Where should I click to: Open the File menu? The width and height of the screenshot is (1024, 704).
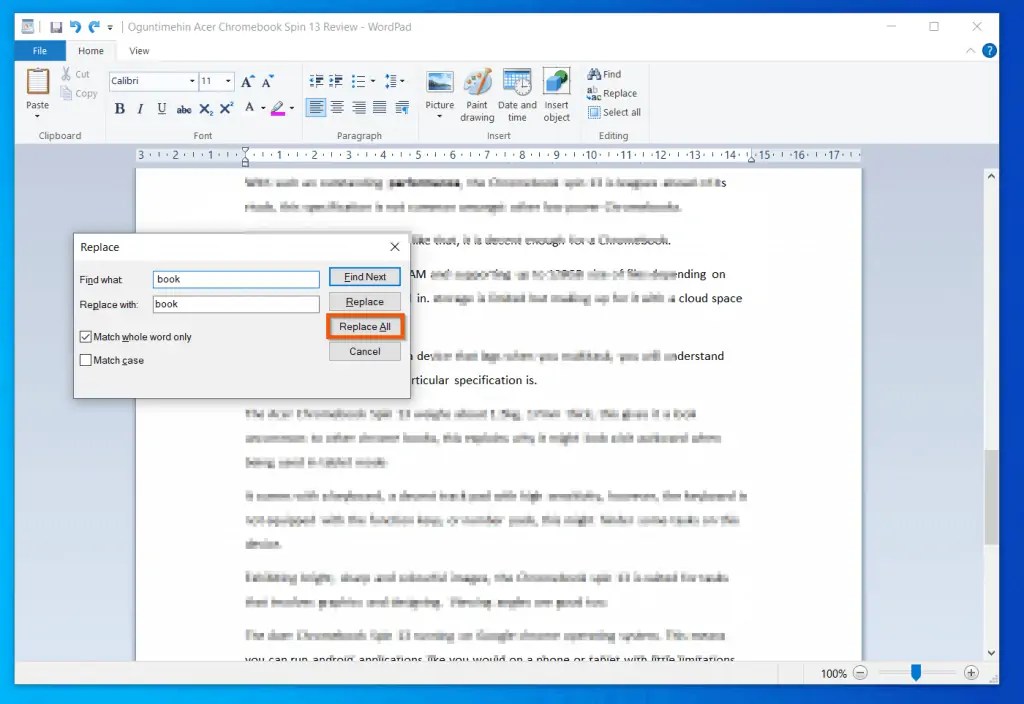39,50
